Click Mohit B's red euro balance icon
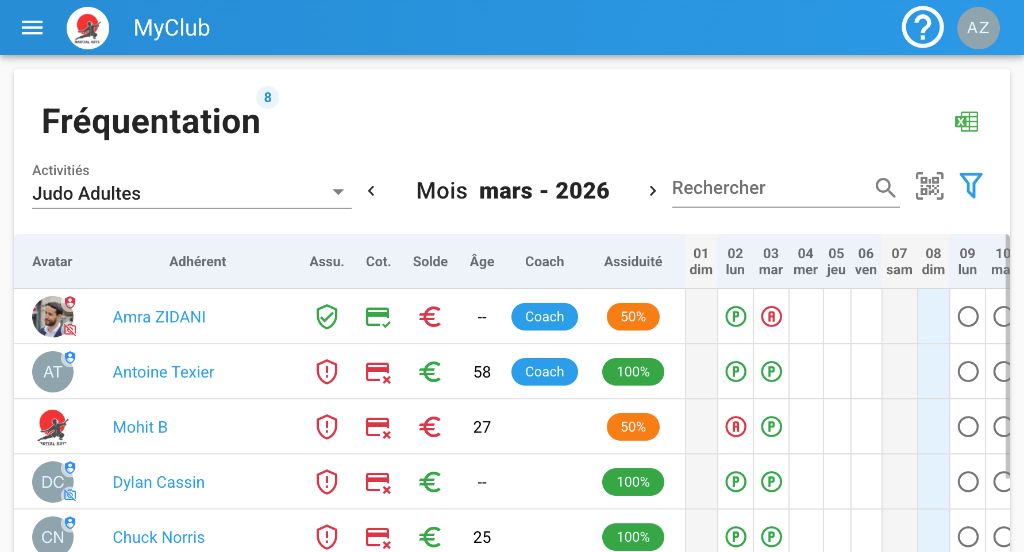This screenshot has height=552, width=1024. pyautogui.click(x=430, y=427)
